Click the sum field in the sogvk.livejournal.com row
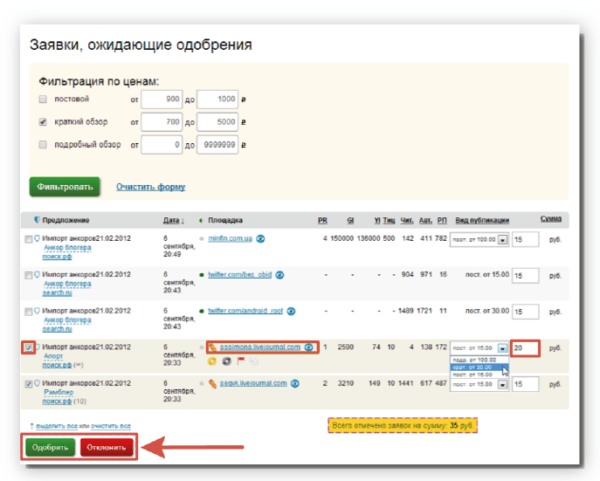The image size is (600, 481). [x=525, y=384]
